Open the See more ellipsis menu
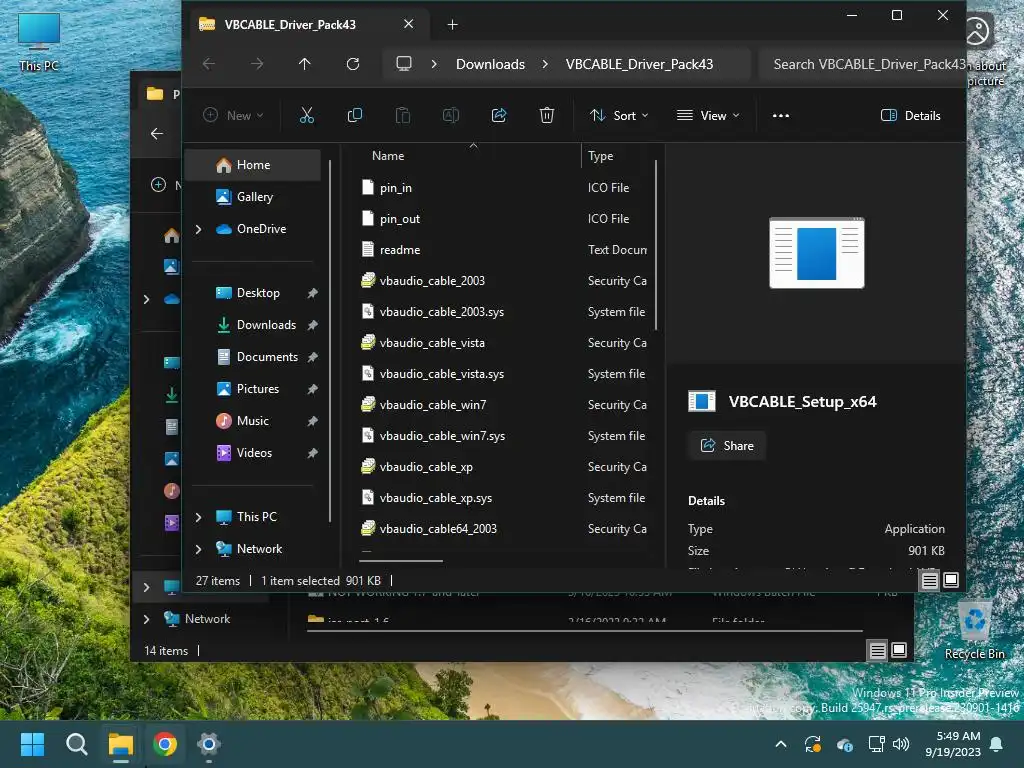The height and width of the screenshot is (768, 1024). coord(780,116)
